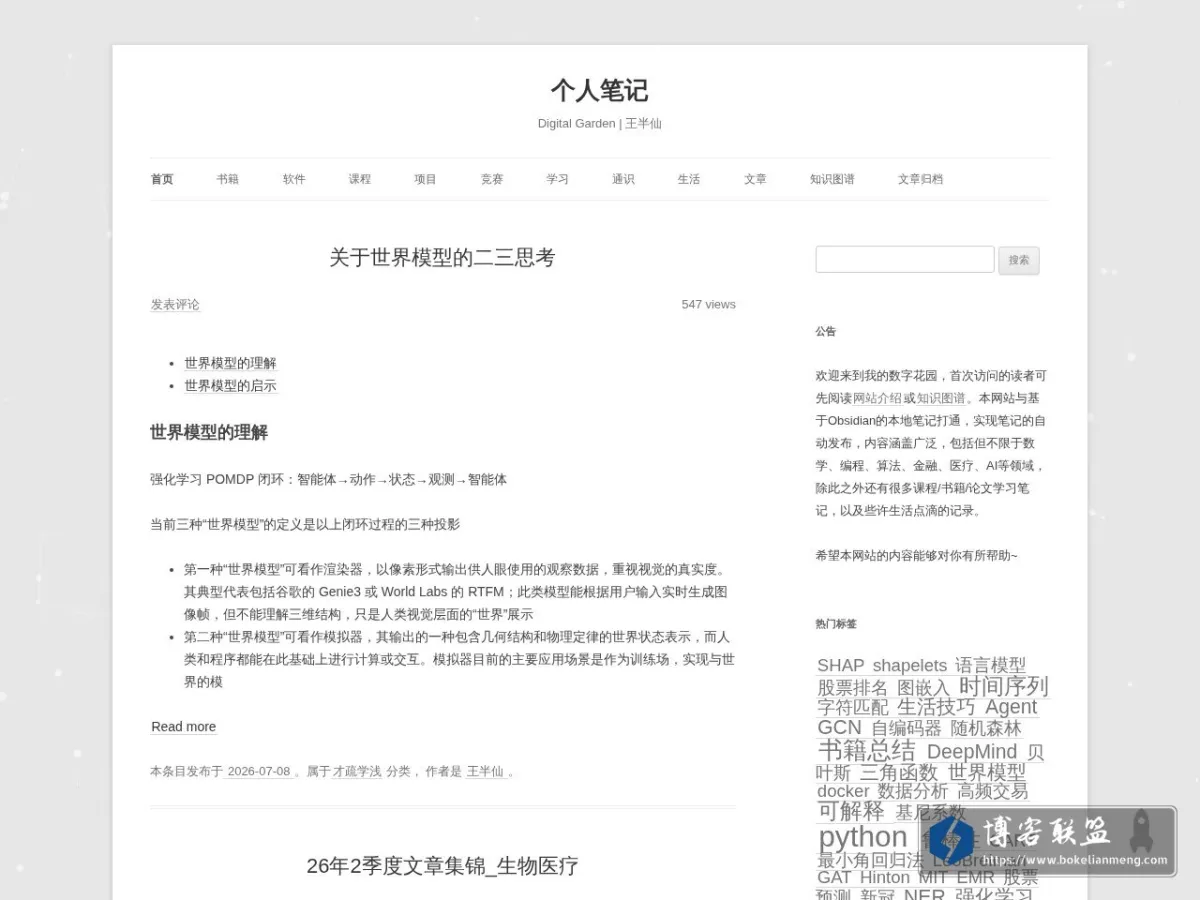The width and height of the screenshot is (1200, 900).
Task: Open the 文章 menu item
Action: (x=755, y=179)
